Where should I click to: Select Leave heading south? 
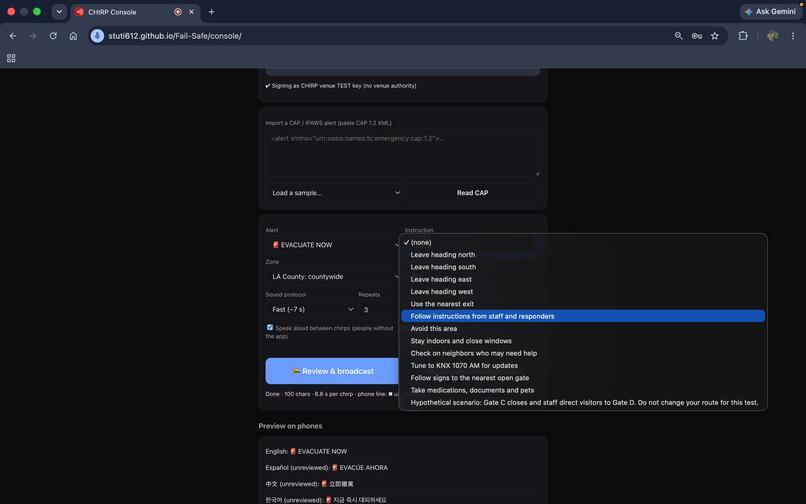pos(583,267)
